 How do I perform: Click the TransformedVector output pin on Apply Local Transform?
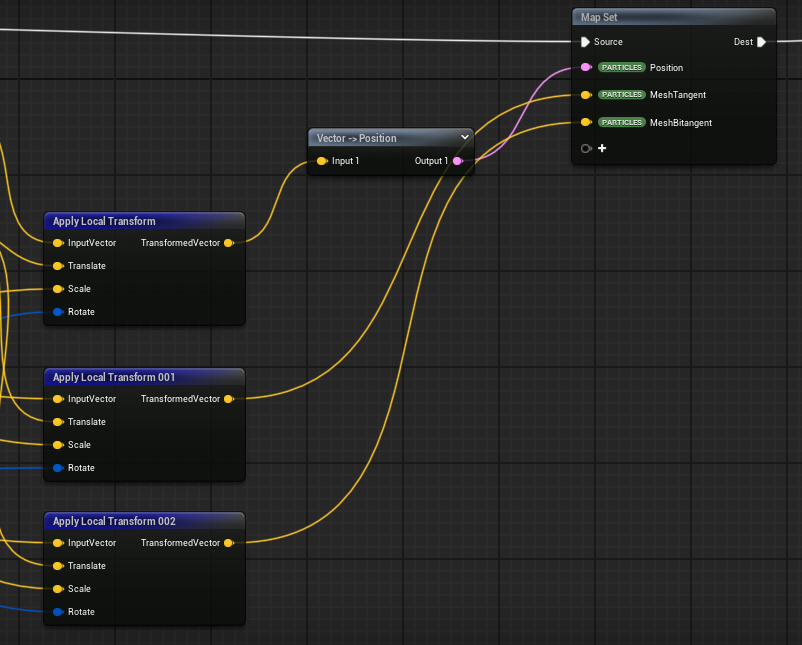pyautogui.click(x=229, y=243)
